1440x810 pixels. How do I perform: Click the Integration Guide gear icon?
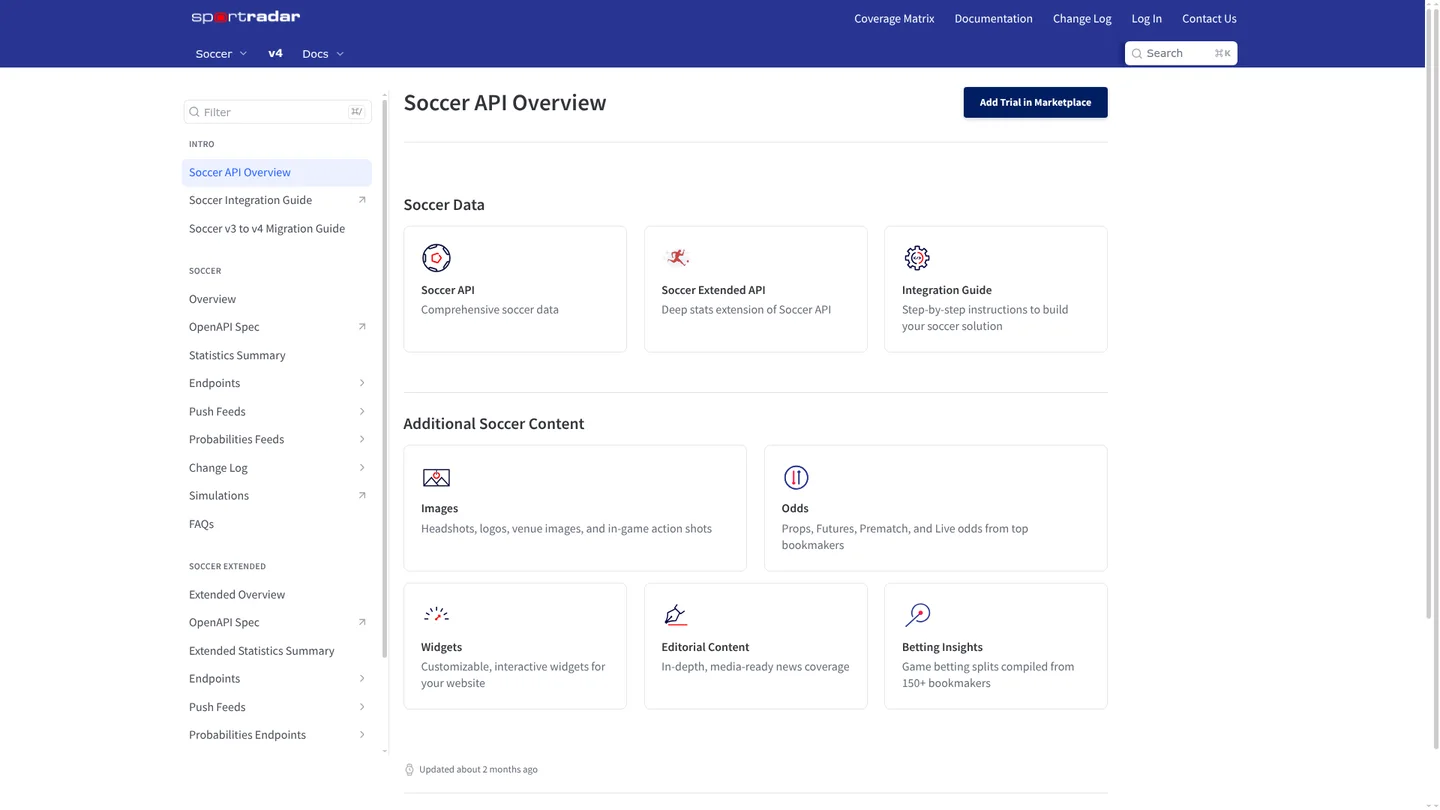click(x=917, y=258)
